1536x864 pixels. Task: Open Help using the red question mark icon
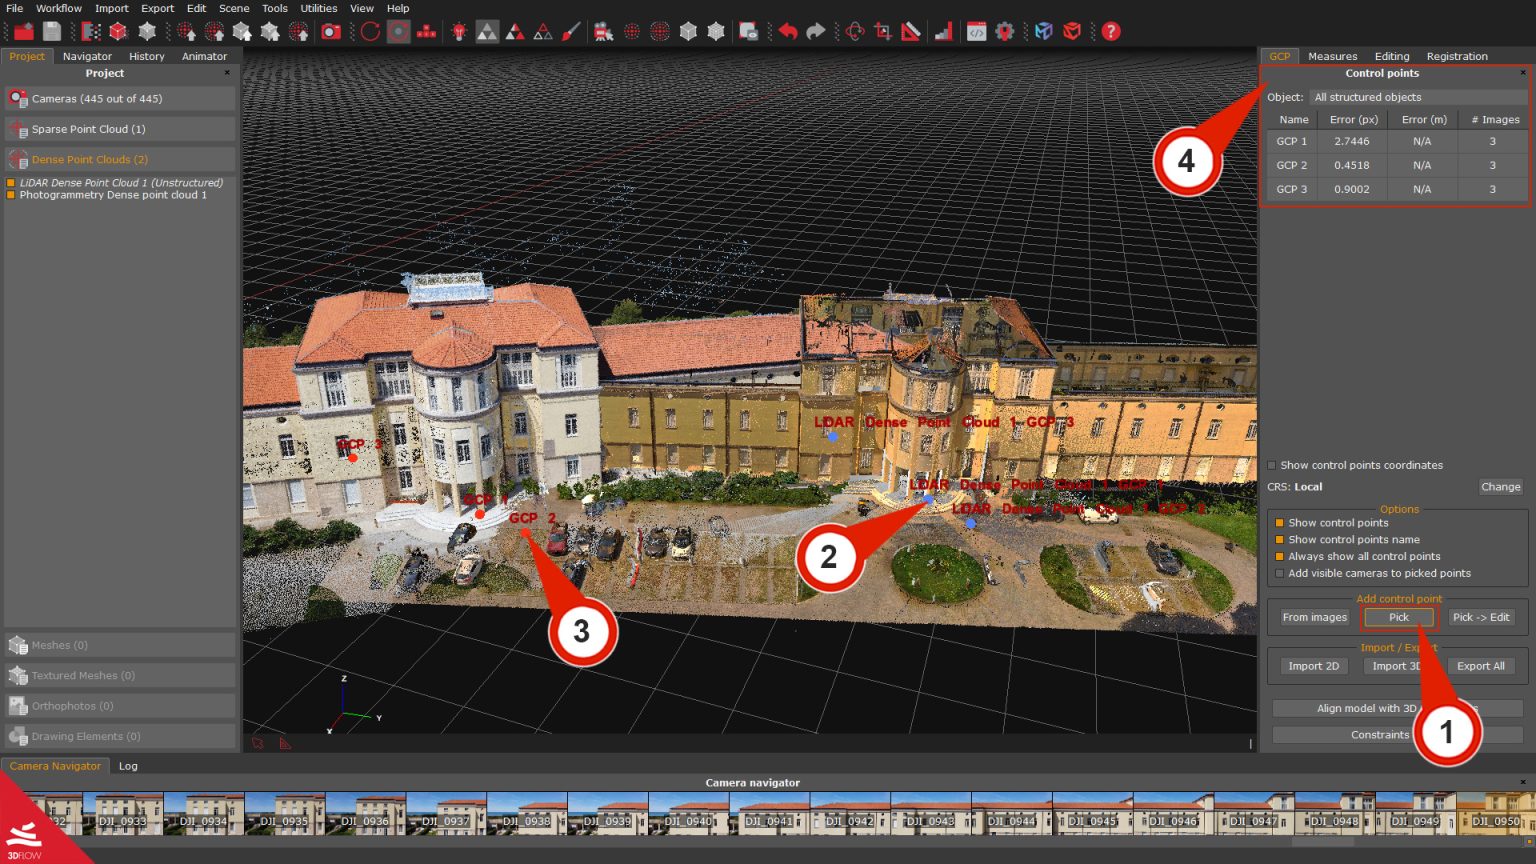(1110, 31)
